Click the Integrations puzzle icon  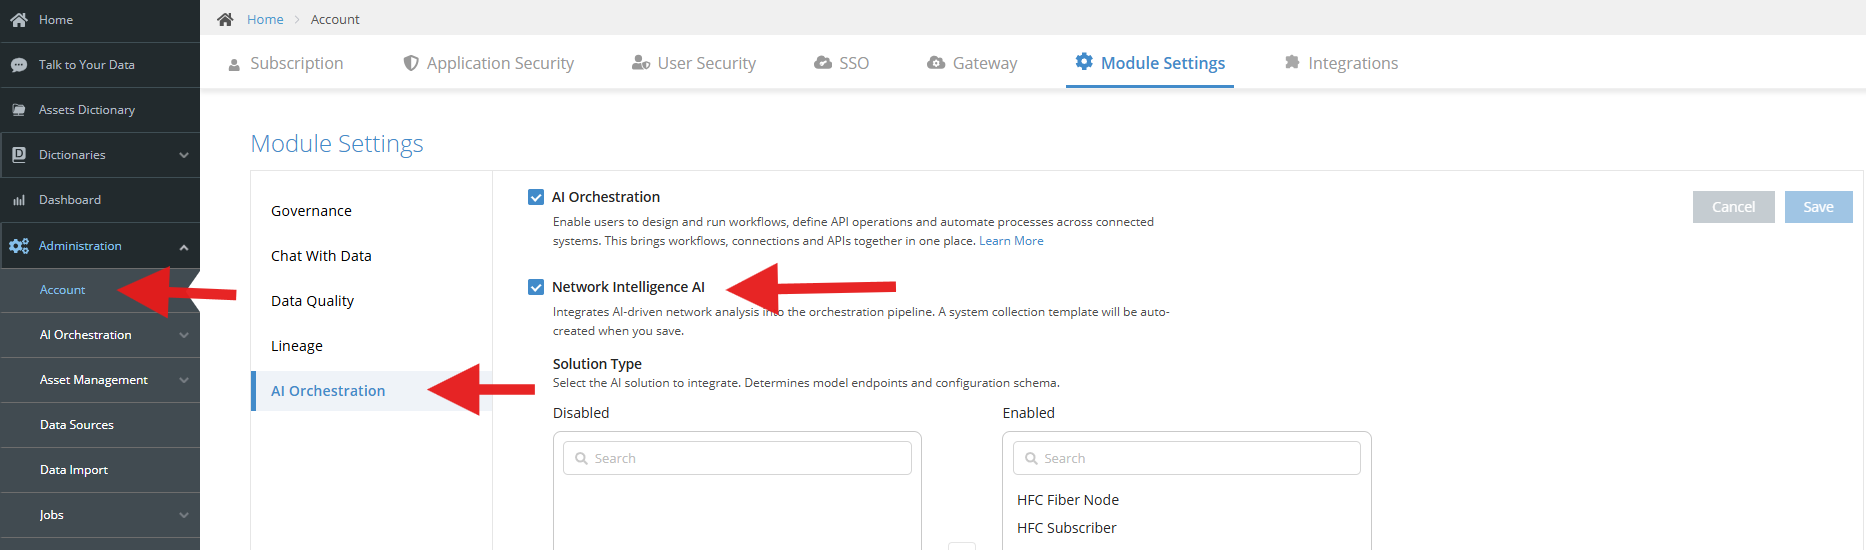pos(1292,62)
